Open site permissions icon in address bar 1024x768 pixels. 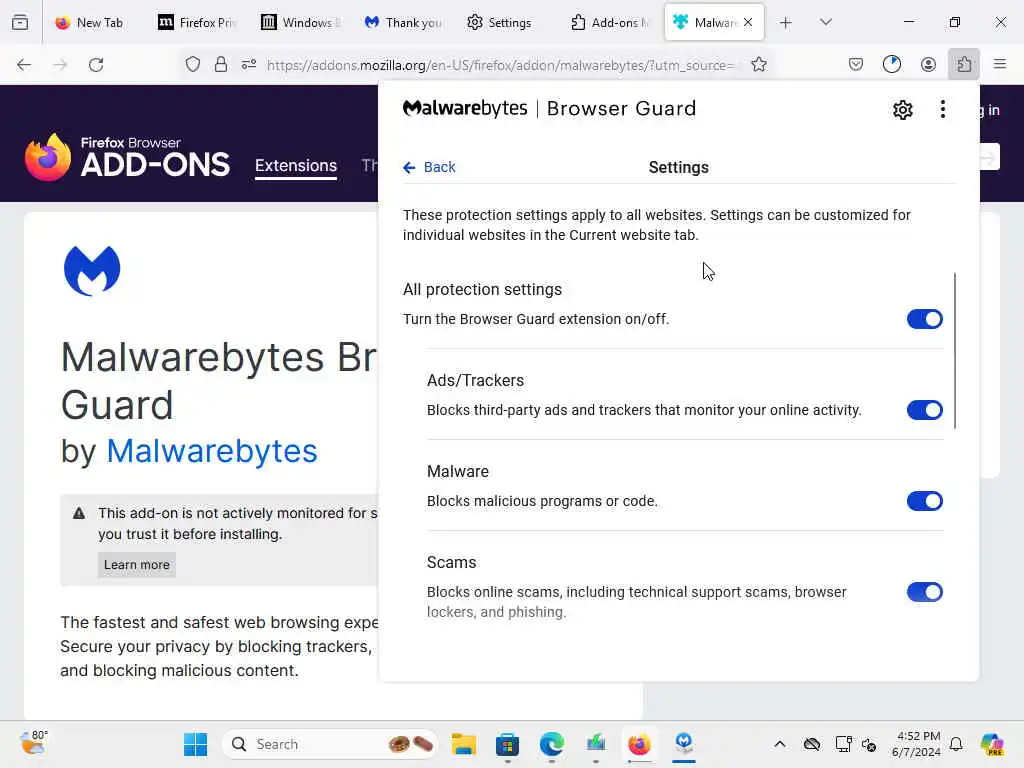click(x=249, y=64)
